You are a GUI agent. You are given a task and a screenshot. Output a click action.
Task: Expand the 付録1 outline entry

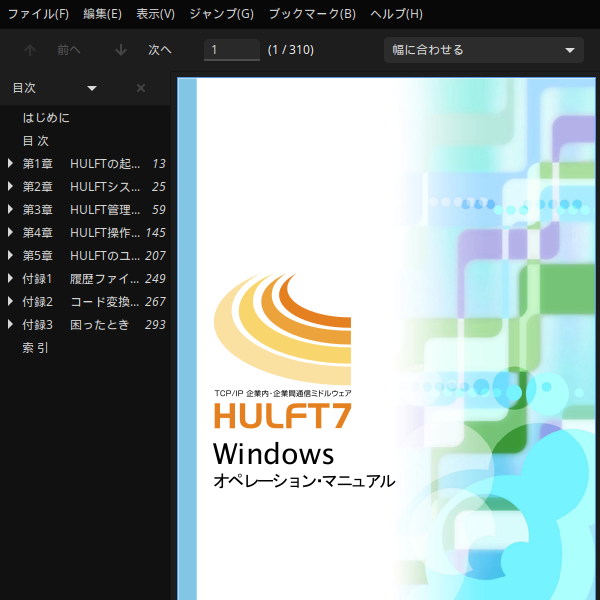tap(11, 279)
